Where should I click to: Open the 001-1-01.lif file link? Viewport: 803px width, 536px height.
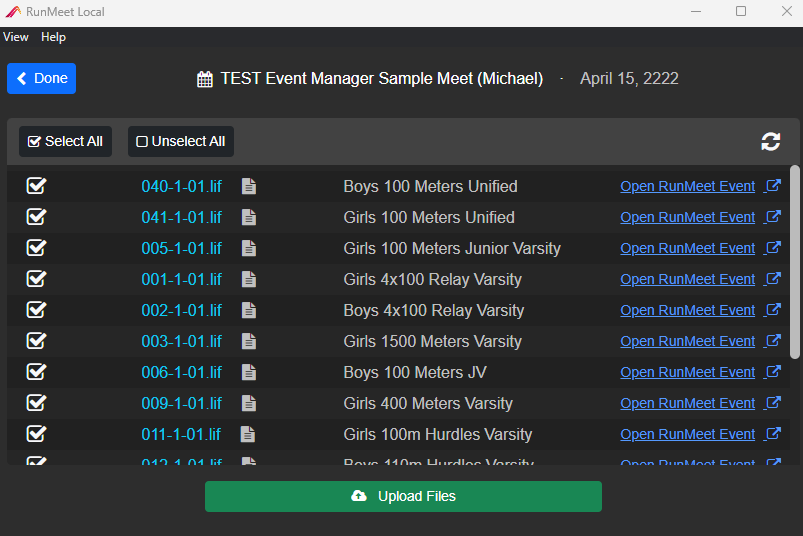(181, 280)
